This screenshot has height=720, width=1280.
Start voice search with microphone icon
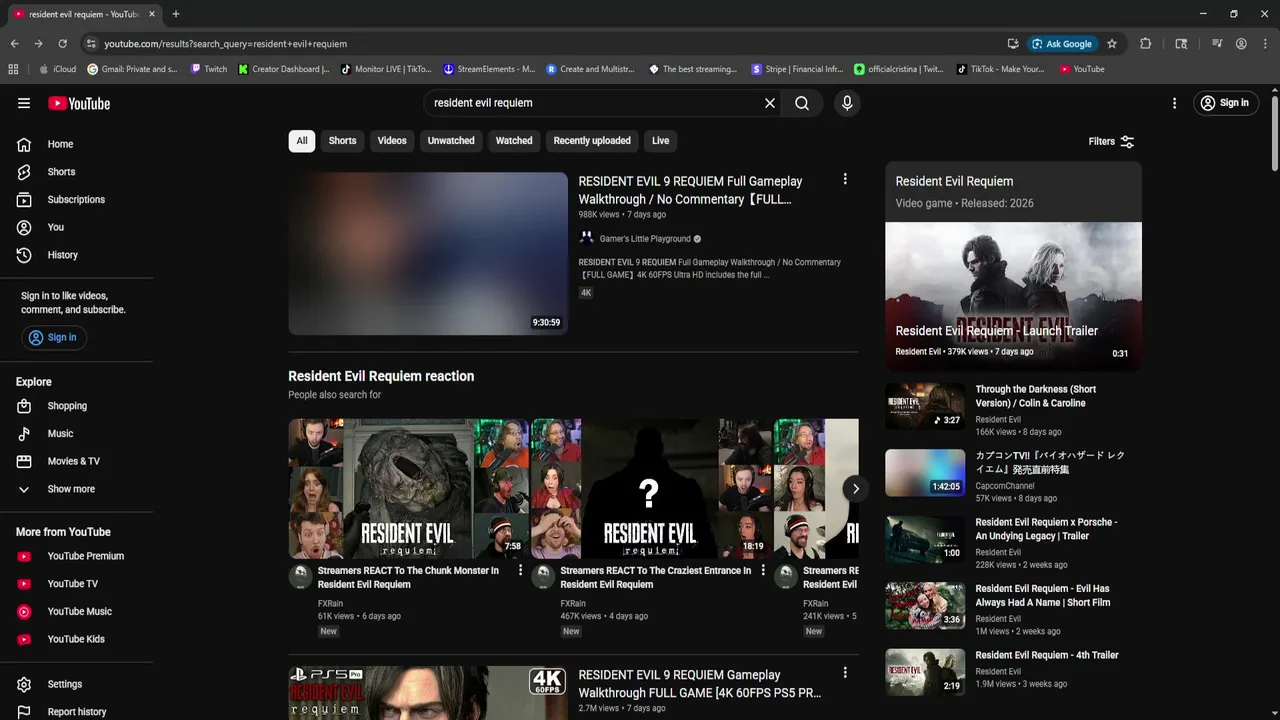847,103
